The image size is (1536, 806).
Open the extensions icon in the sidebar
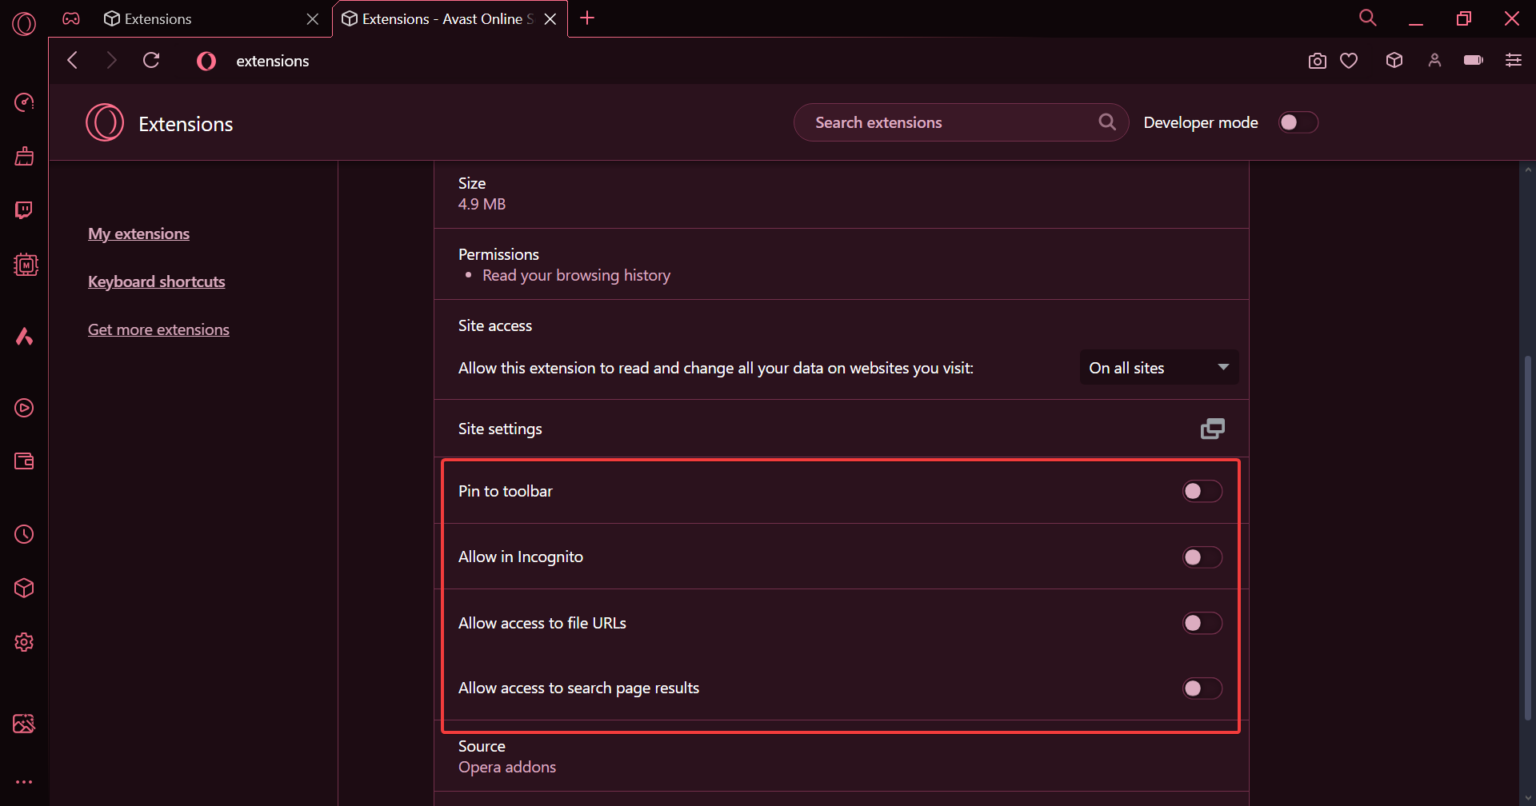[24, 587]
